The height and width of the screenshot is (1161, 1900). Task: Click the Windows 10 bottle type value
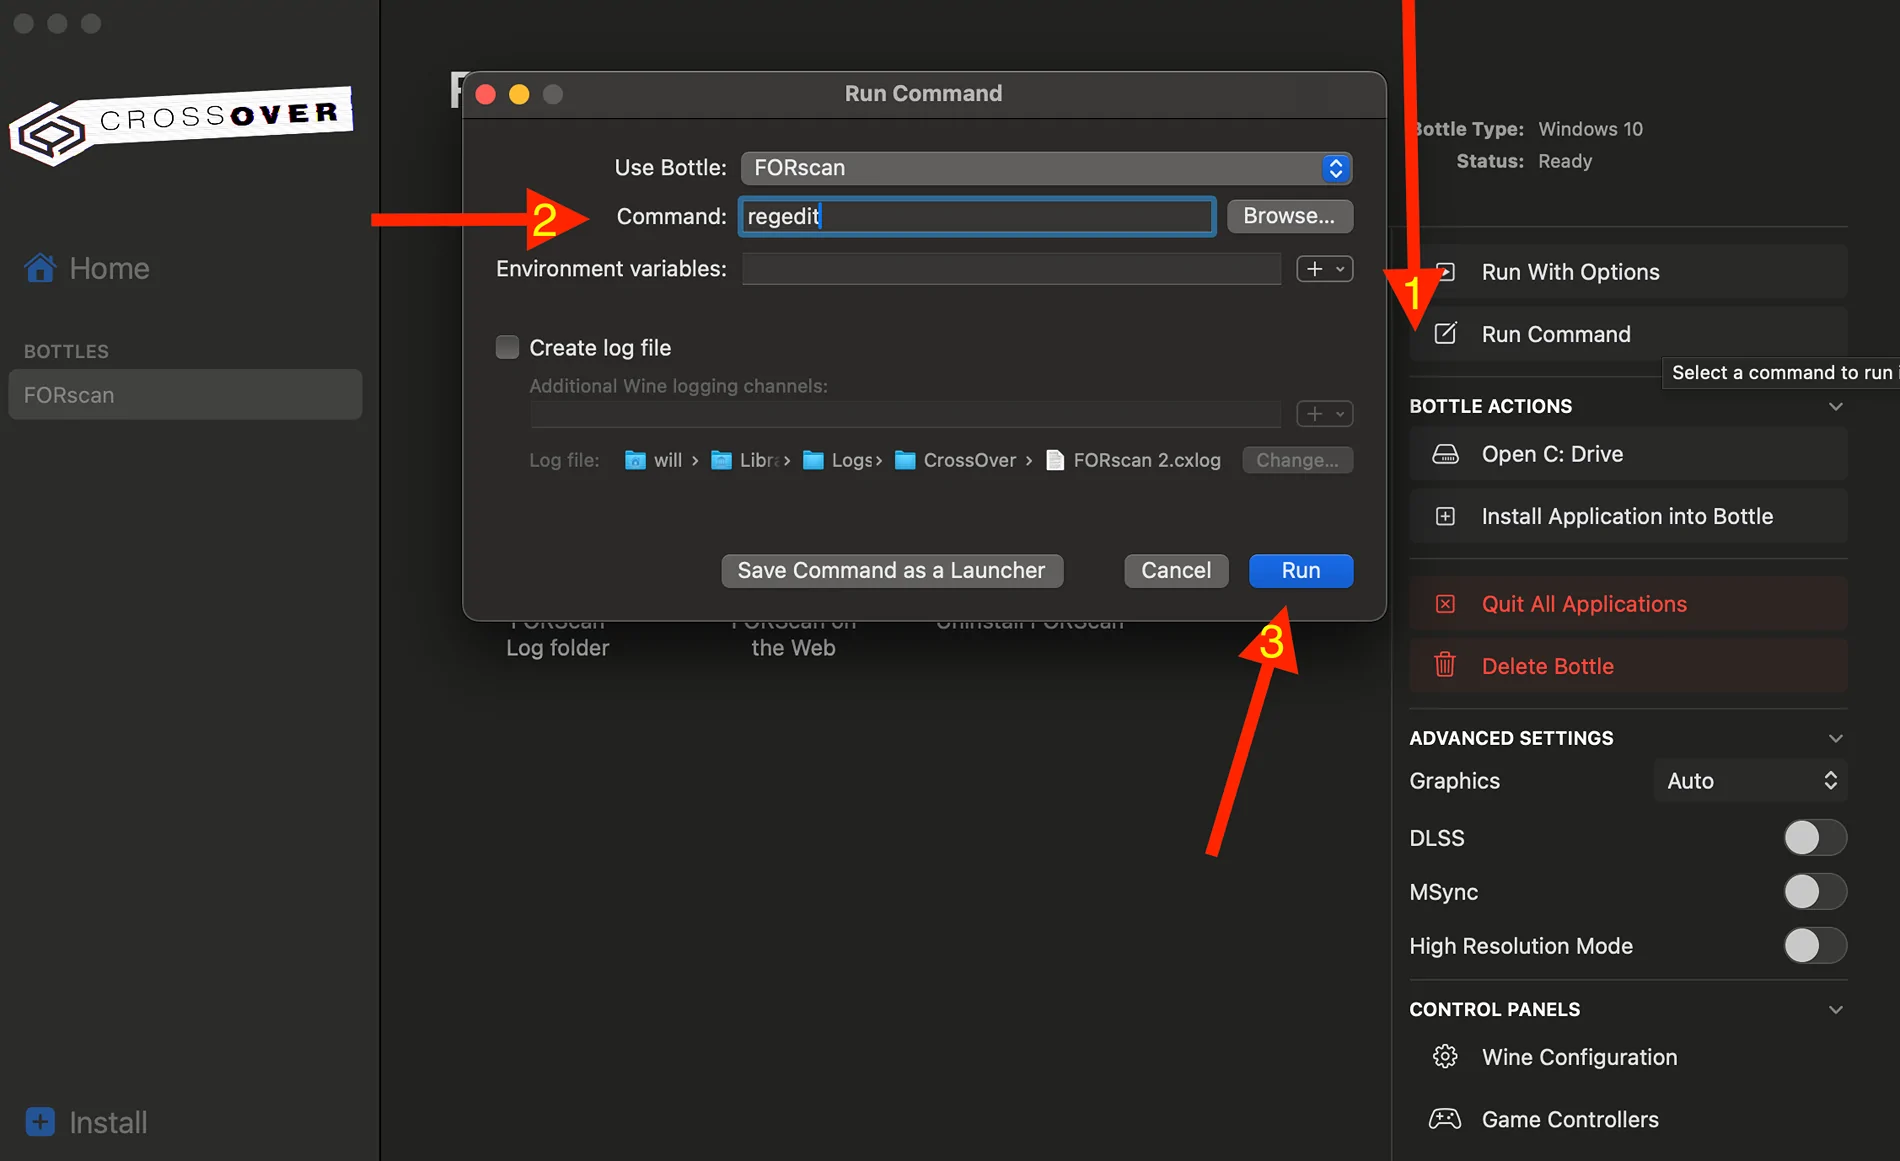(x=1590, y=129)
